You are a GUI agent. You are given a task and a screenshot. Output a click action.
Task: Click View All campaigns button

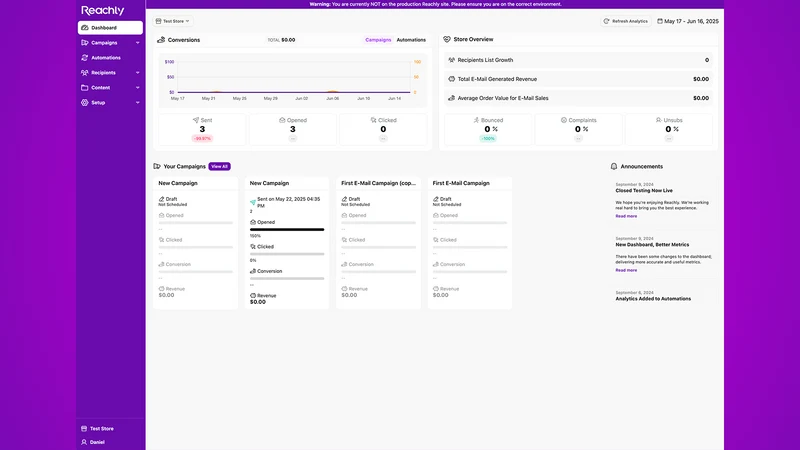219,166
